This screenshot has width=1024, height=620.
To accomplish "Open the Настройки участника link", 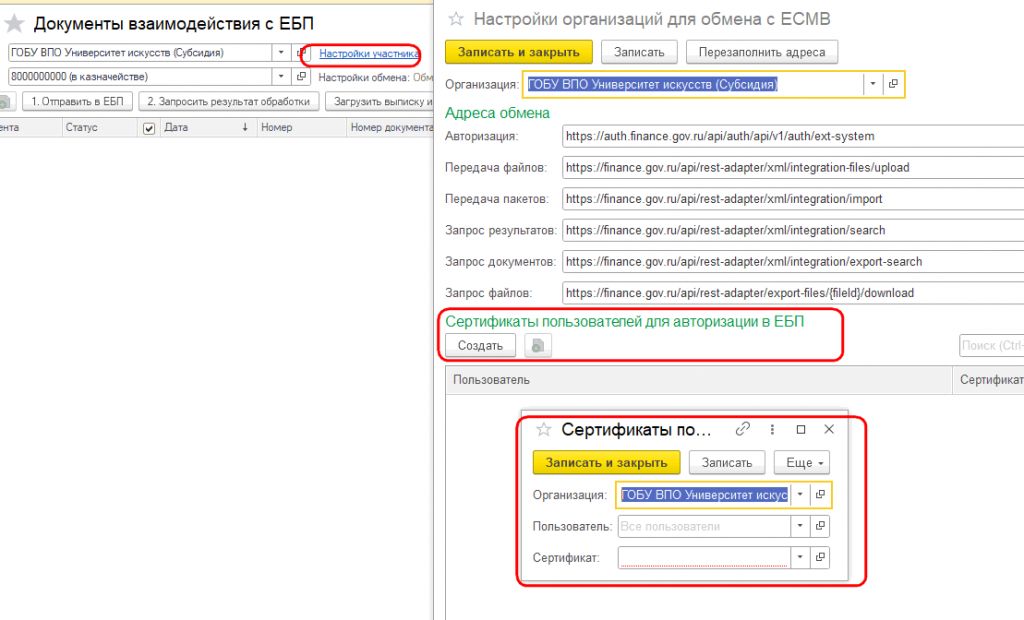I will coord(369,54).
